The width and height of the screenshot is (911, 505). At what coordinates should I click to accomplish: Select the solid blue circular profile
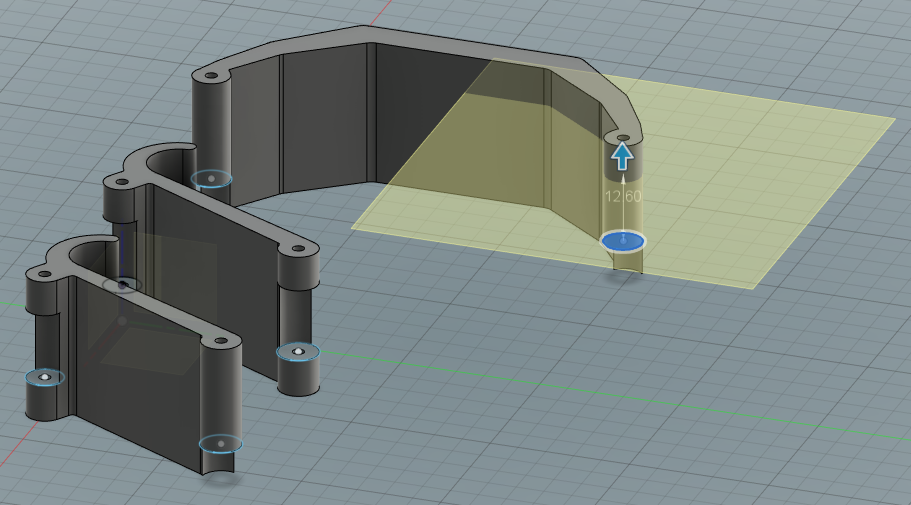pyautogui.click(x=623, y=241)
